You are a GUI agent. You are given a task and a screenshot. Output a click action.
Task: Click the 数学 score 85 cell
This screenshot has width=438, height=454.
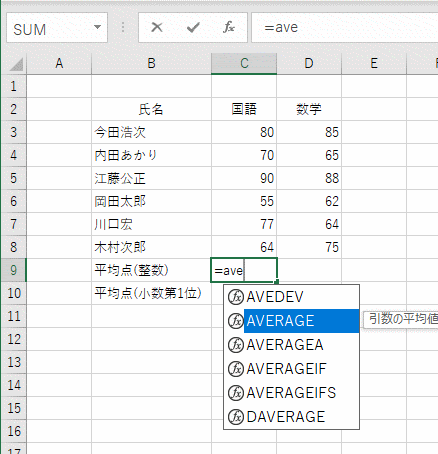(x=309, y=132)
